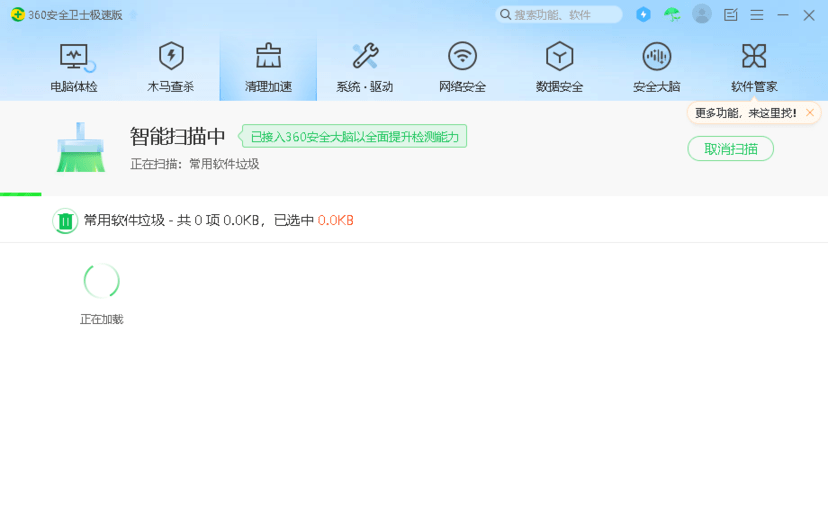
Task: Minimize the 360 window
Action: tap(783, 15)
